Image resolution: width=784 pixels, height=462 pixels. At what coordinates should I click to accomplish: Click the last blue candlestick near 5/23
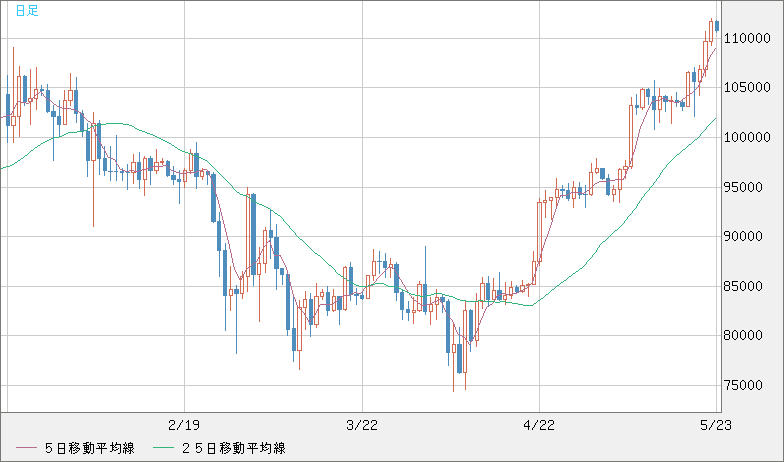pos(717,26)
